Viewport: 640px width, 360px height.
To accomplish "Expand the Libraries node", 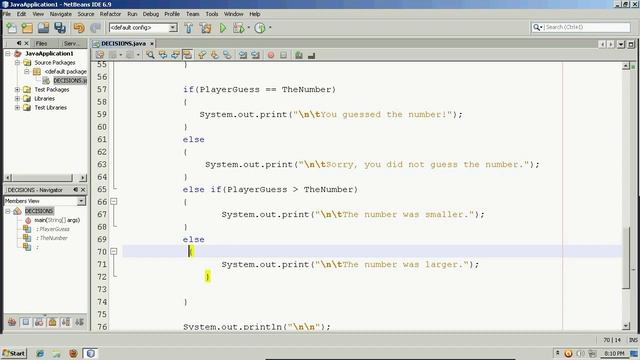I will tap(17, 98).
